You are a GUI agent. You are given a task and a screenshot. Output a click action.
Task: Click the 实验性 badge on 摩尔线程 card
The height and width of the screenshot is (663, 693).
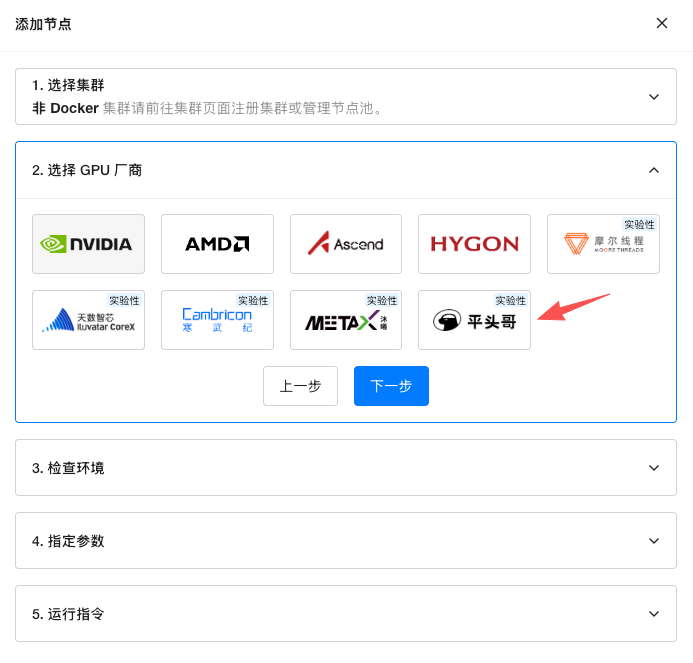[639, 225]
